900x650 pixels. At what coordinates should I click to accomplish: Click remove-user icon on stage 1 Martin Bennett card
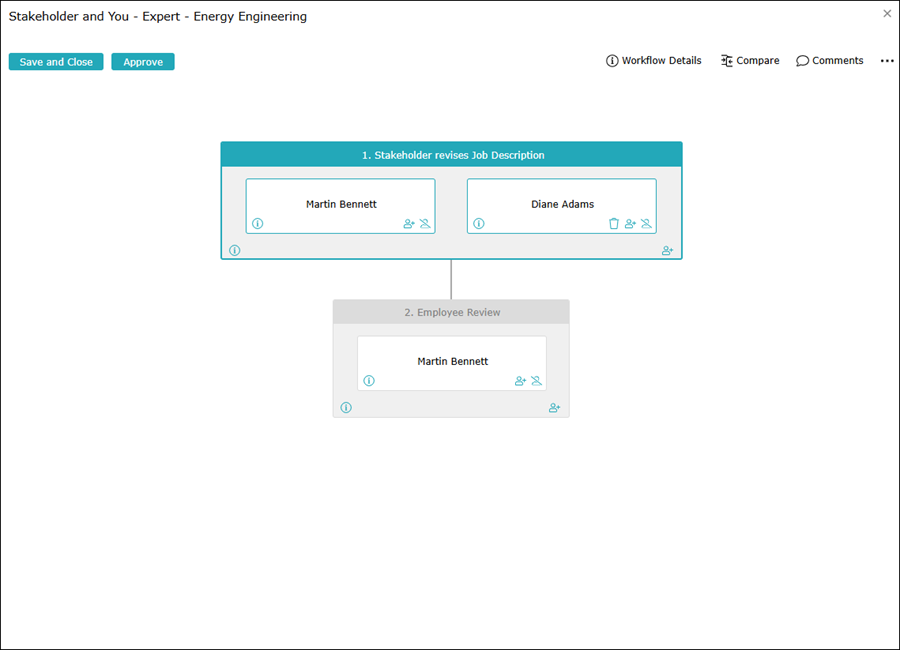pos(425,224)
